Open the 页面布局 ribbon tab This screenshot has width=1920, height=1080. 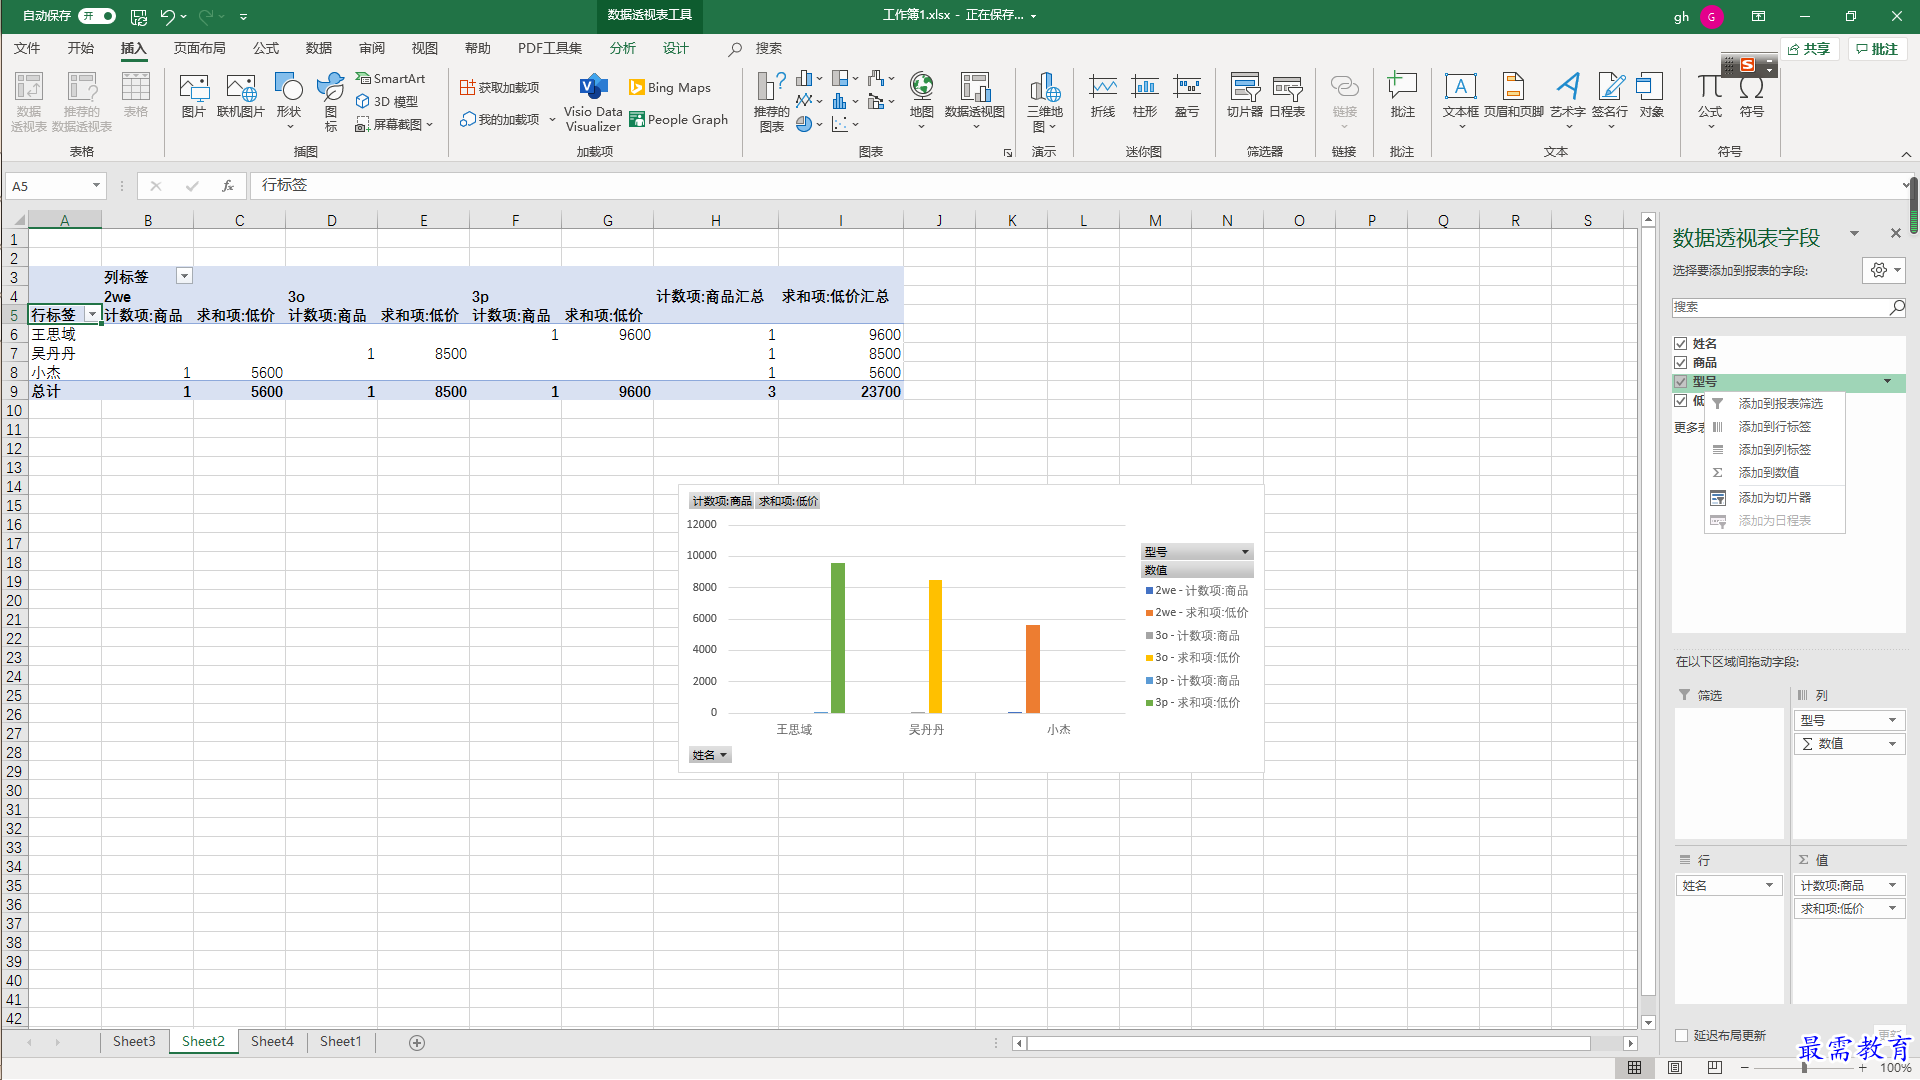[200, 48]
